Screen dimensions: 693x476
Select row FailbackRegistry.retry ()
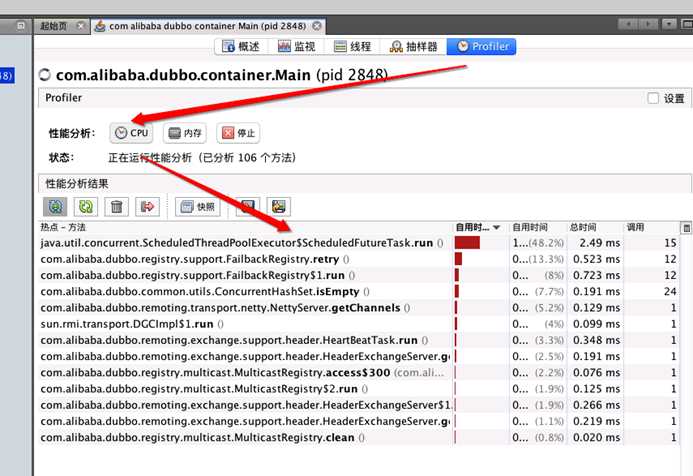coord(358,259)
